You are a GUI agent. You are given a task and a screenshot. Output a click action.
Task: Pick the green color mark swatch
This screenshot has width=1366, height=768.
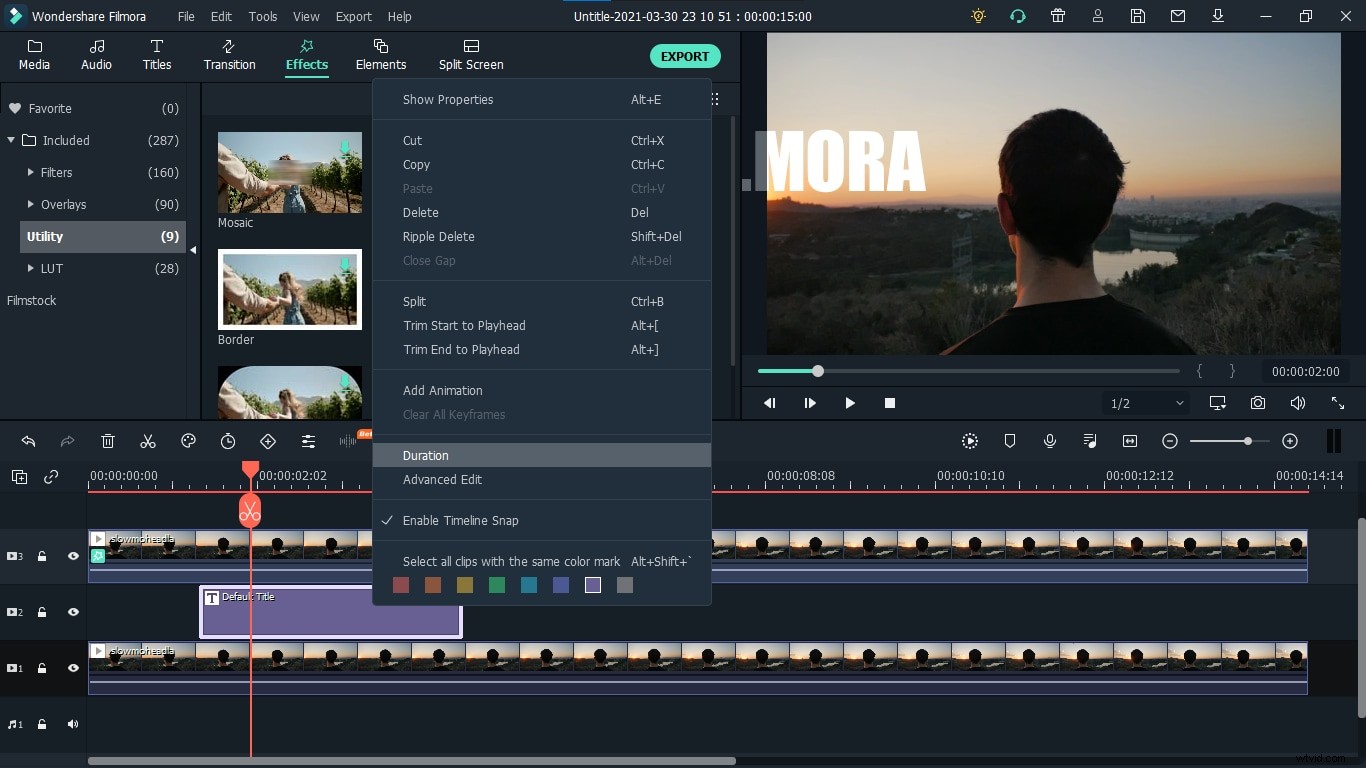[497, 585]
